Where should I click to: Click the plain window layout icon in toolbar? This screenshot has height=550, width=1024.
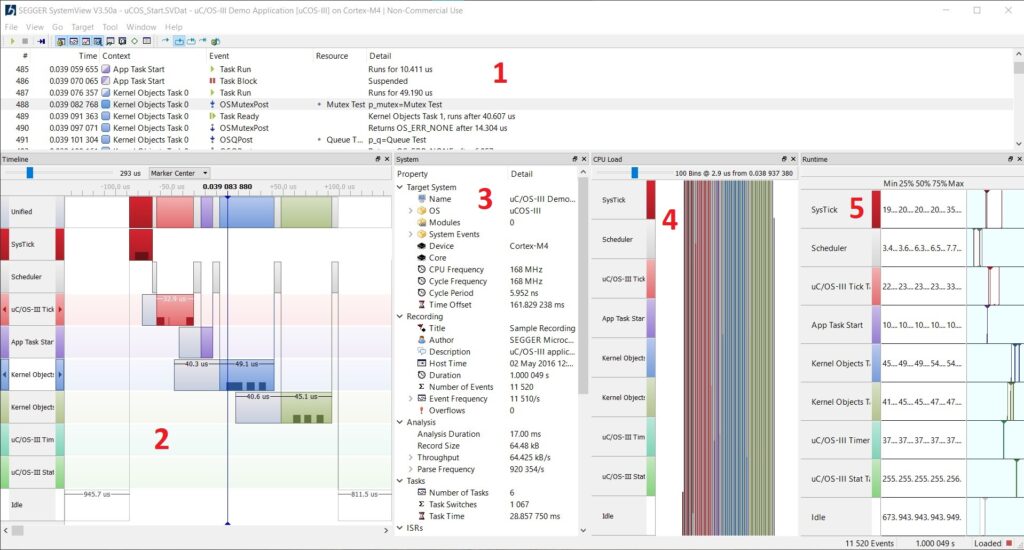coord(147,41)
